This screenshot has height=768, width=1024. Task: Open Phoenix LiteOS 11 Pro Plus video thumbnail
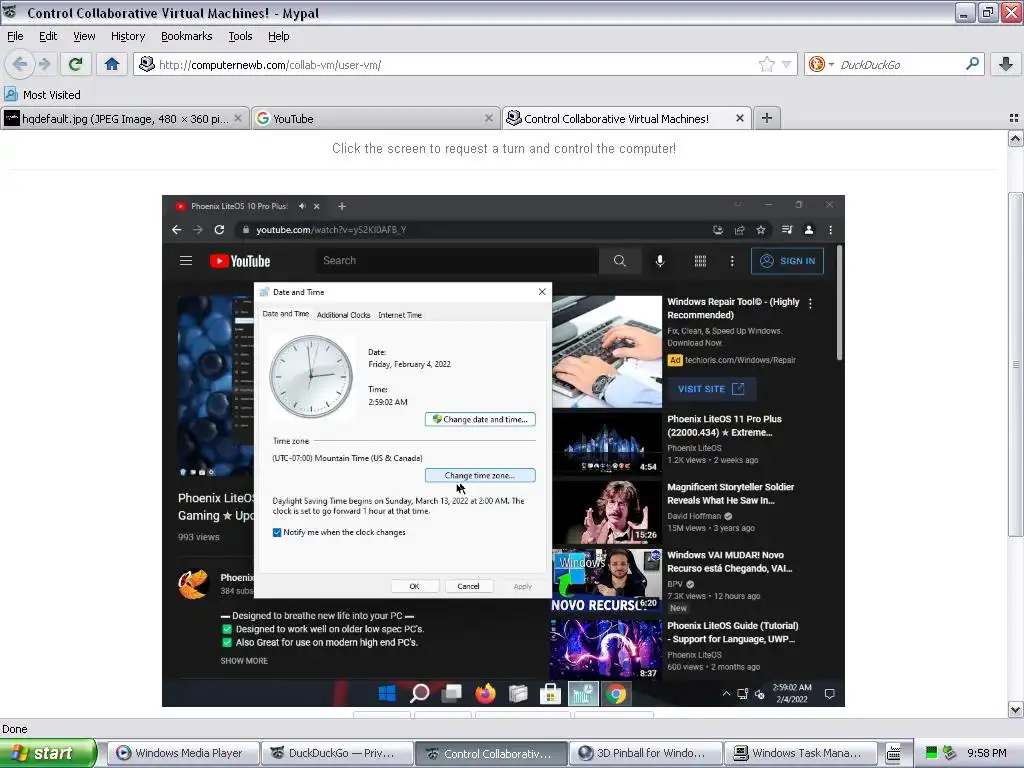606,443
